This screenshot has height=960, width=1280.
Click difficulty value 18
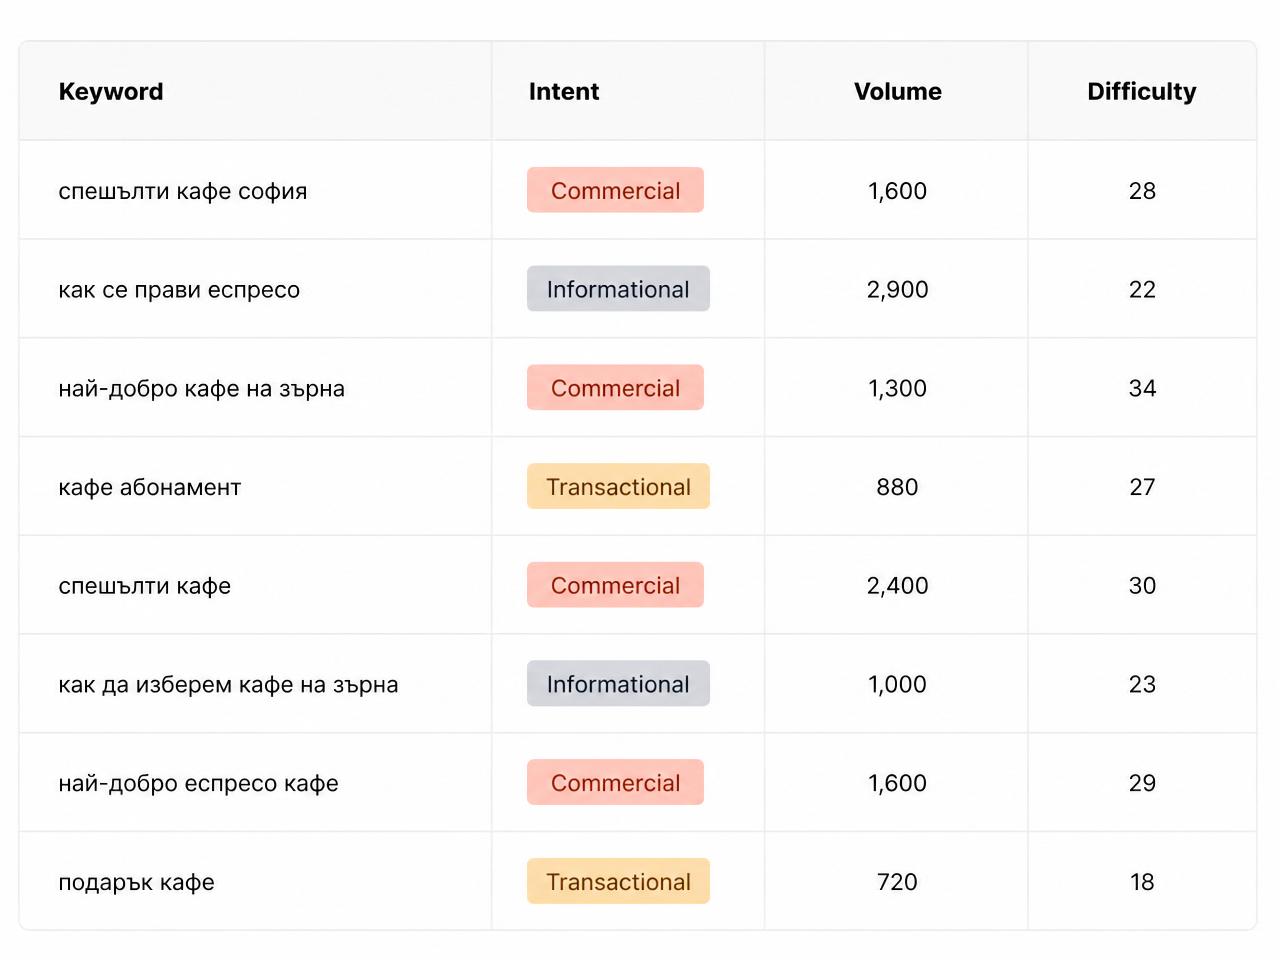1142,882
